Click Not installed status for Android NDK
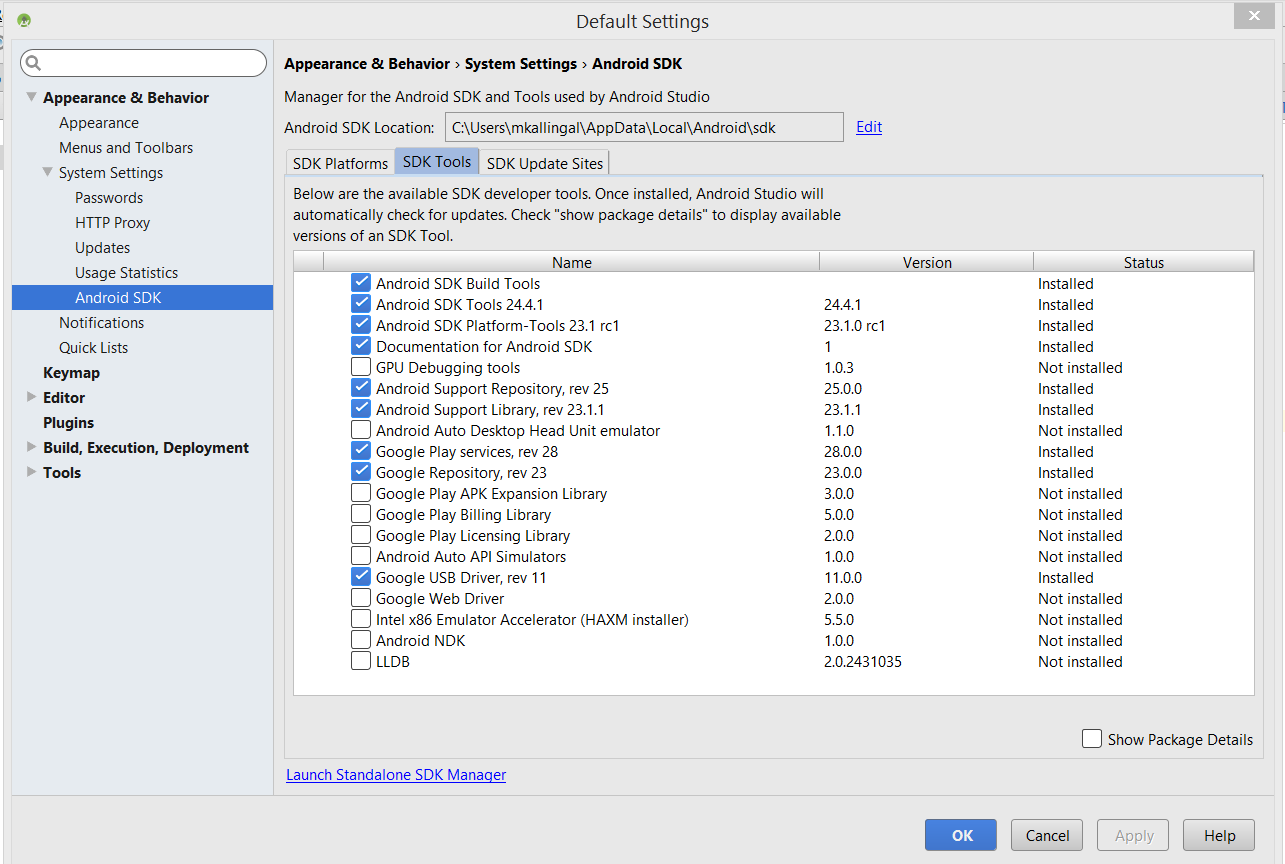This screenshot has height=864, width=1285. pyautogui.click(x=1080, y=640)
